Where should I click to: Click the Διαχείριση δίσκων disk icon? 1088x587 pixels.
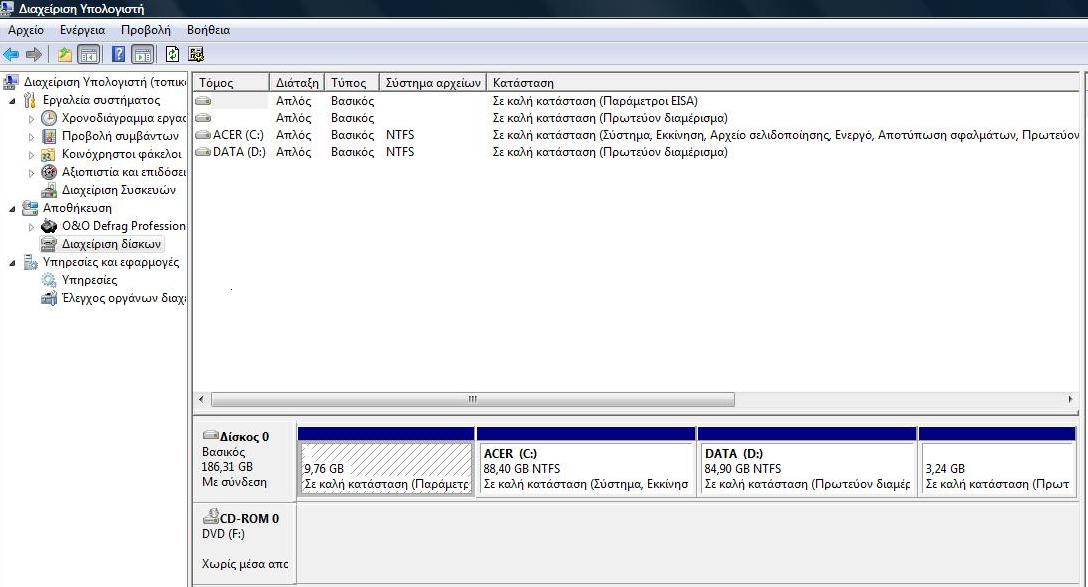[49, 244]
